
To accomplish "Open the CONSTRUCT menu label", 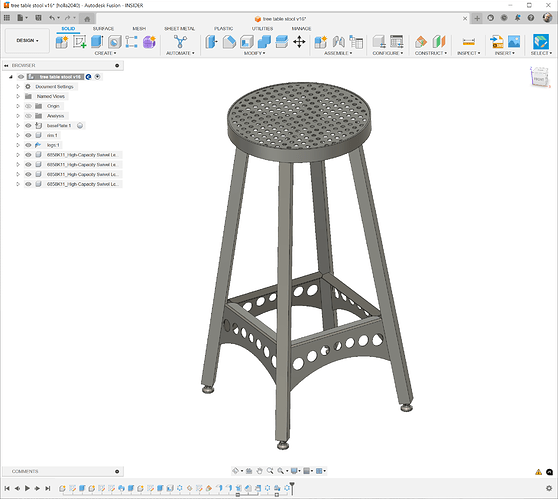I will pyautogui.click(x=431, y=53).
